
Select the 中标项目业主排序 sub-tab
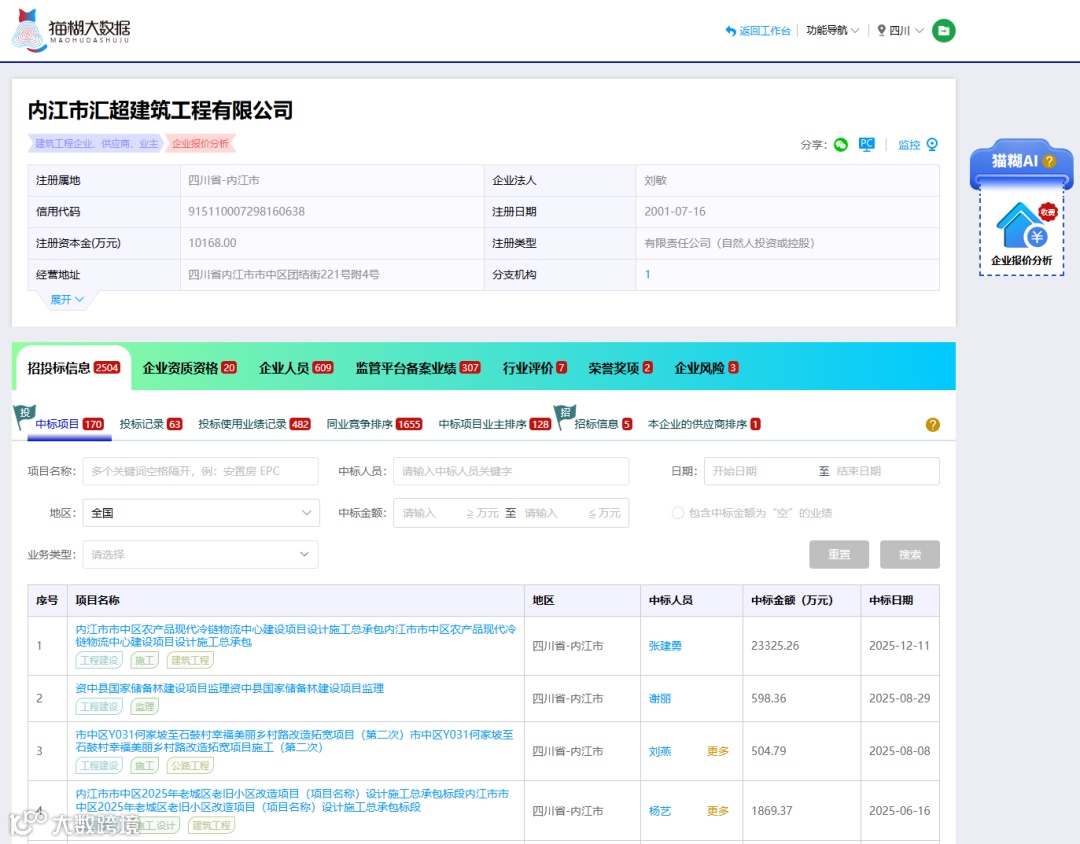[495, 424]
